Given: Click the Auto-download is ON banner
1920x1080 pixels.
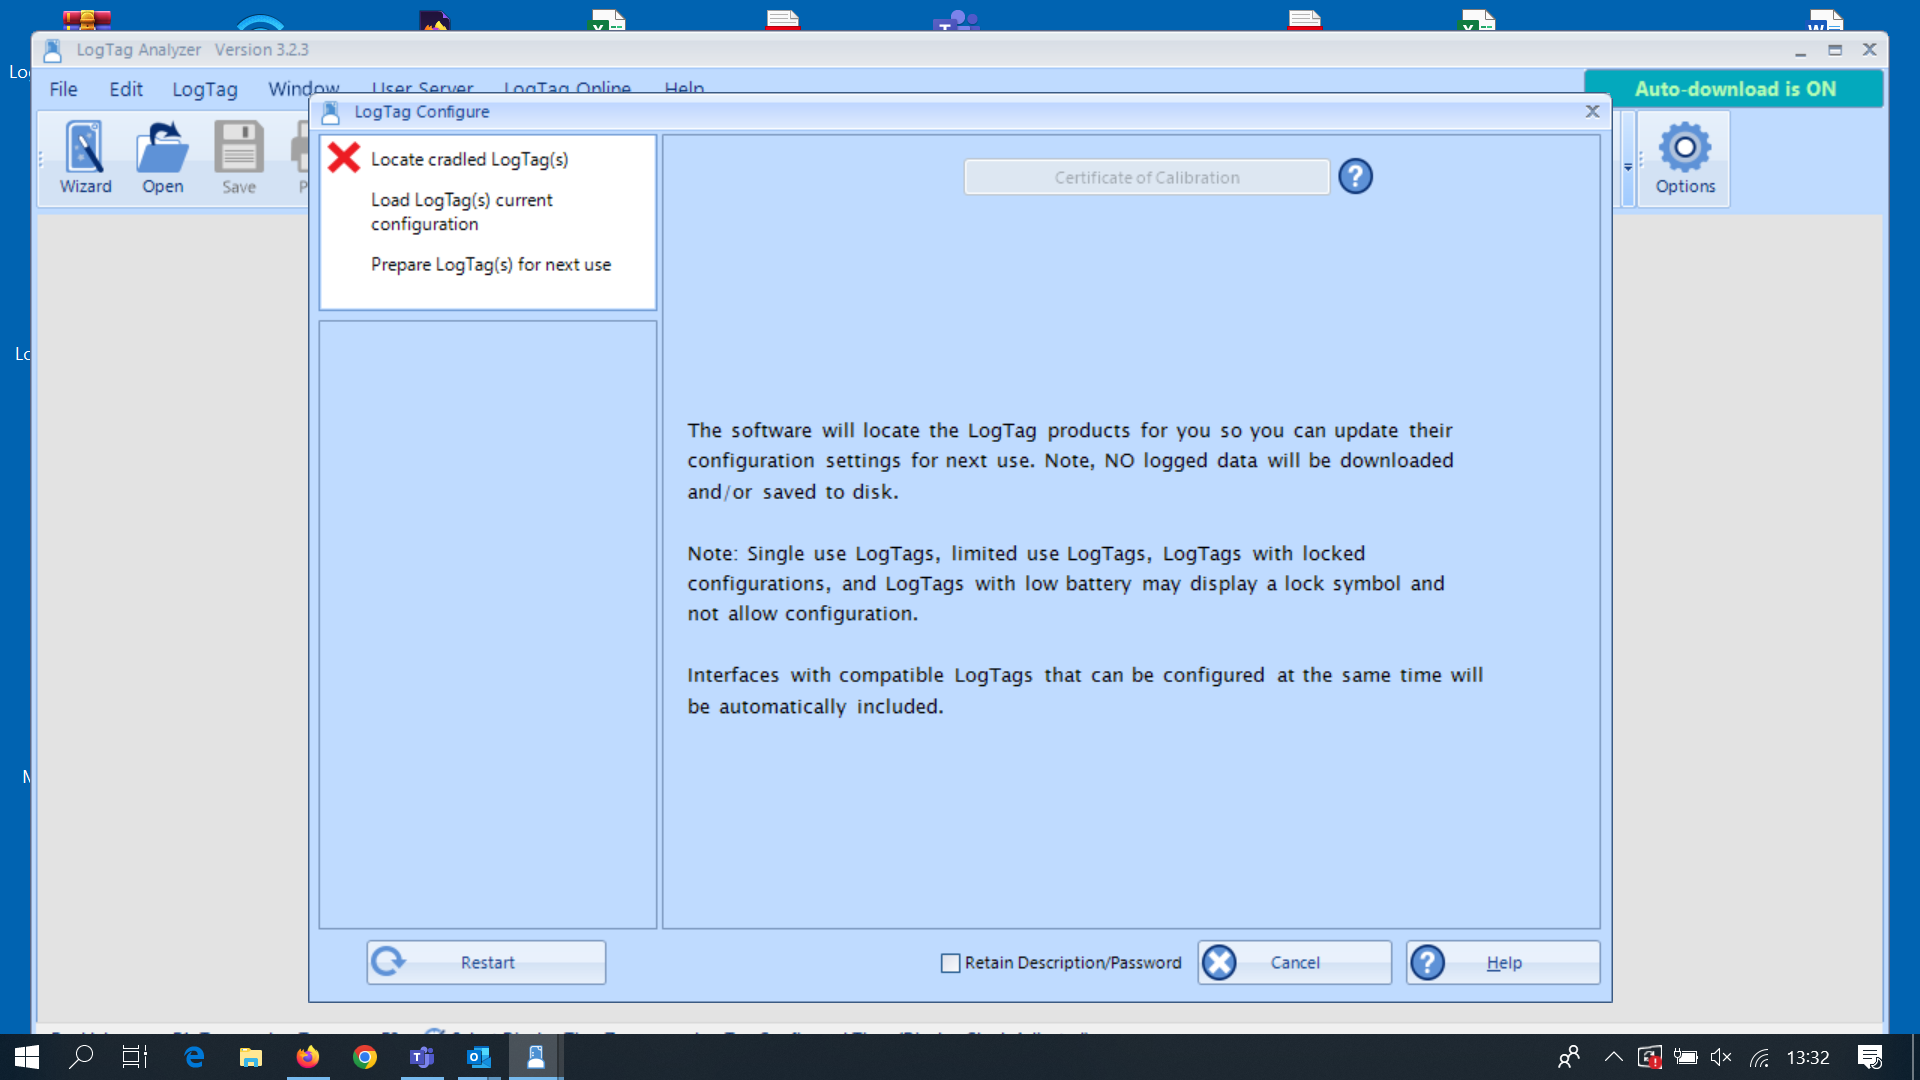Looking at the screenshot, I should coord(1734,89).
